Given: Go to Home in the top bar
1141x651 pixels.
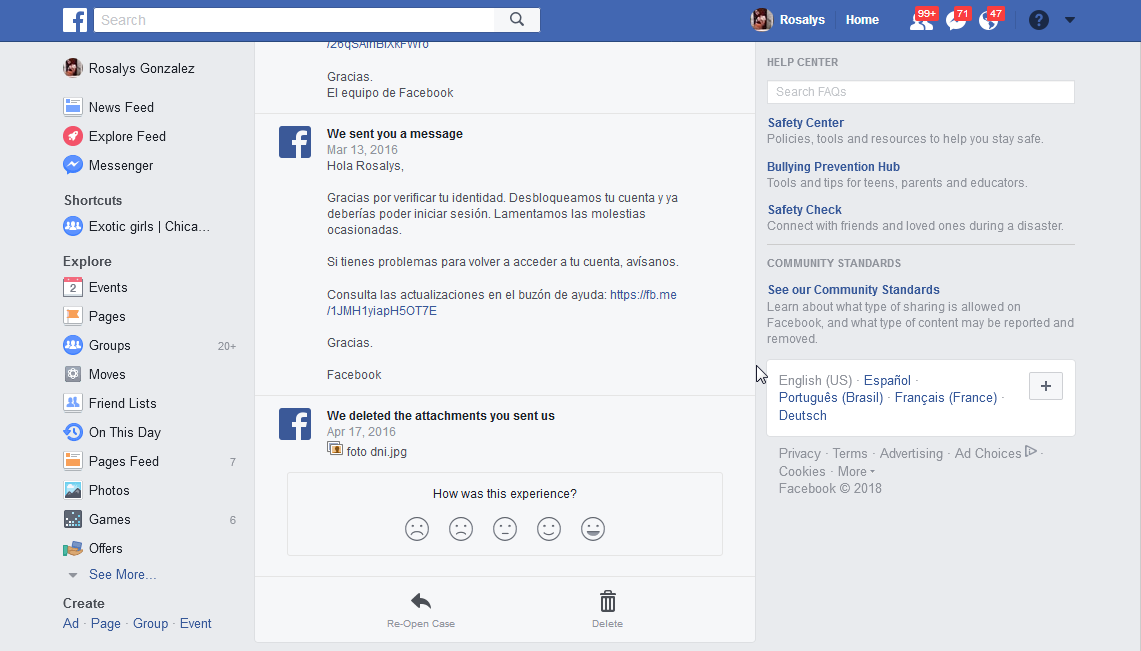Looking at the screenshot, I should [x=862, y=20].
